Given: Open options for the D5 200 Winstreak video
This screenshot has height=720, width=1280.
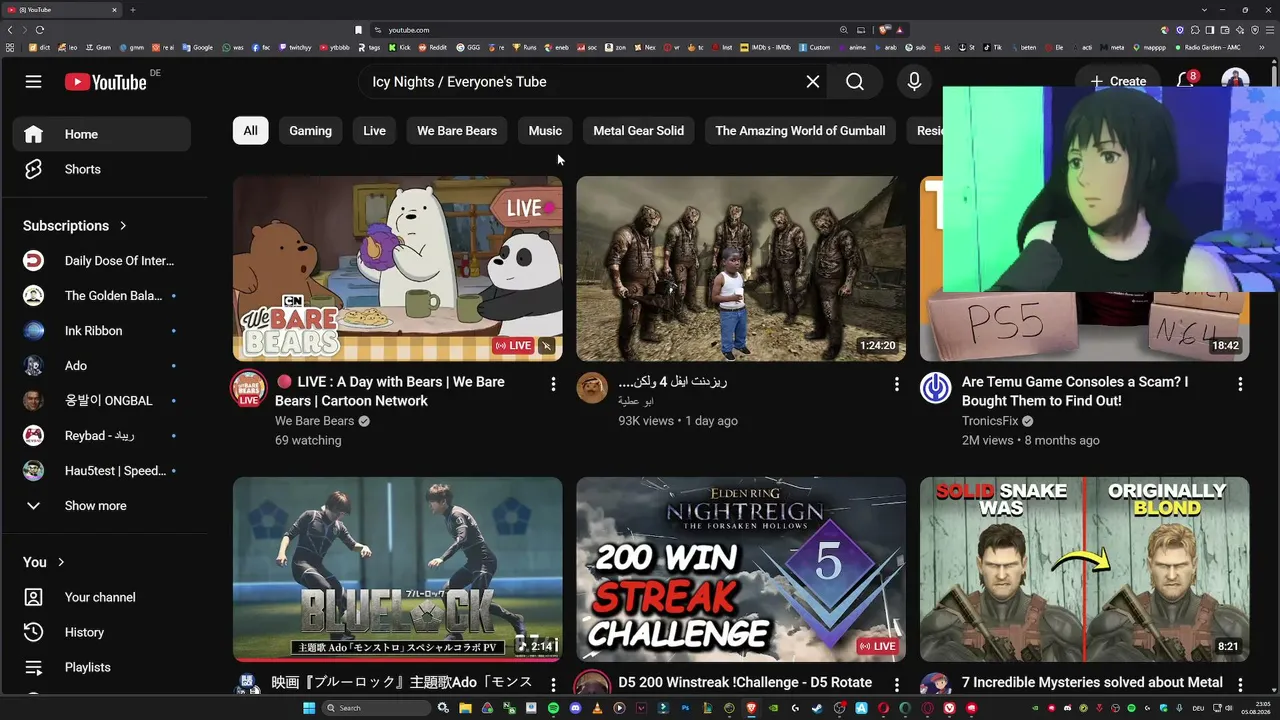Looking at the screenshot, I should (x=897, y=684).
